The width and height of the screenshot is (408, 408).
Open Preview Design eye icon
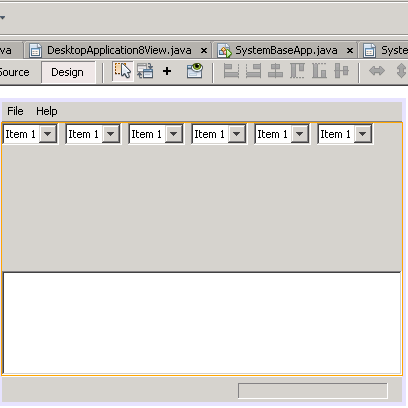[195, 71]
